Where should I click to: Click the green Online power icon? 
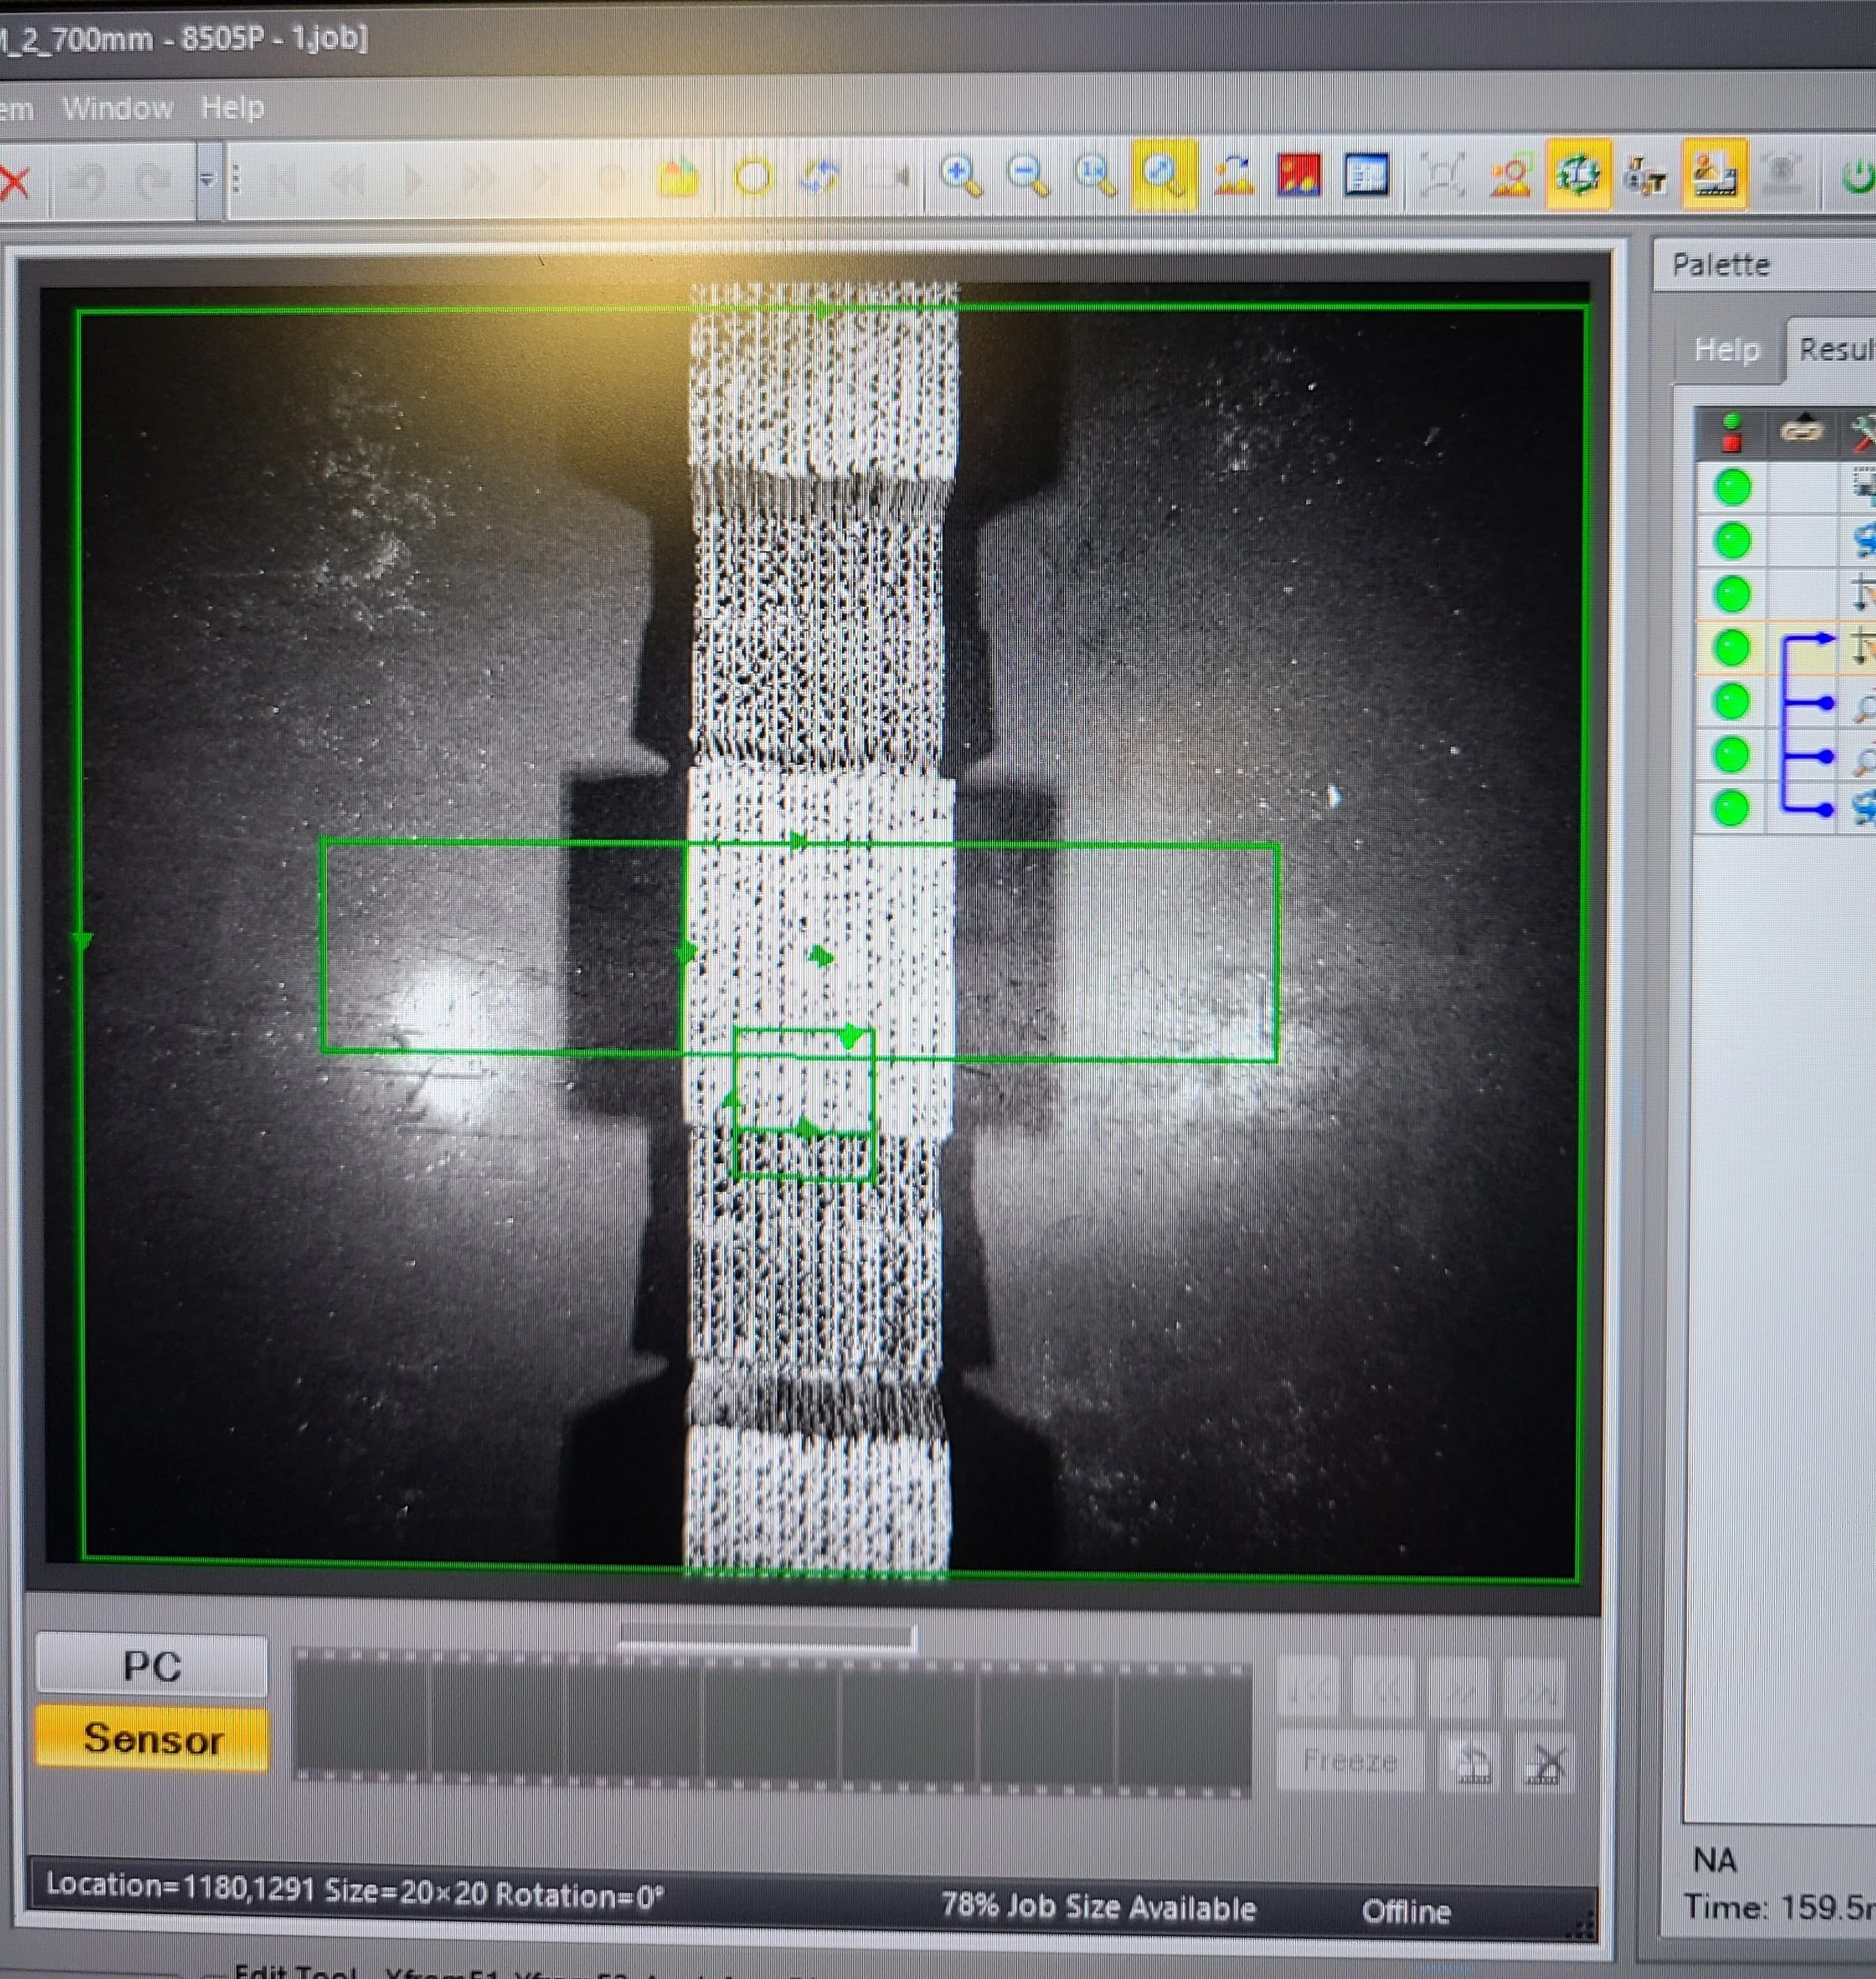point(1856,176)
